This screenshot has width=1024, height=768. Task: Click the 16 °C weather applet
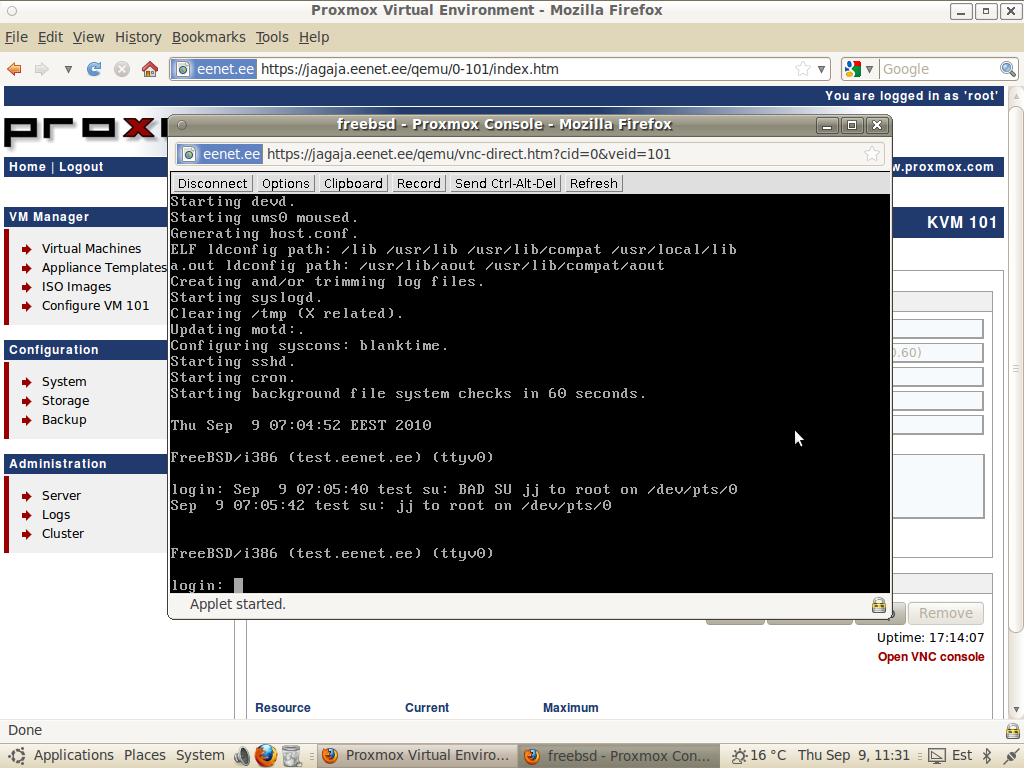(759, 756)
